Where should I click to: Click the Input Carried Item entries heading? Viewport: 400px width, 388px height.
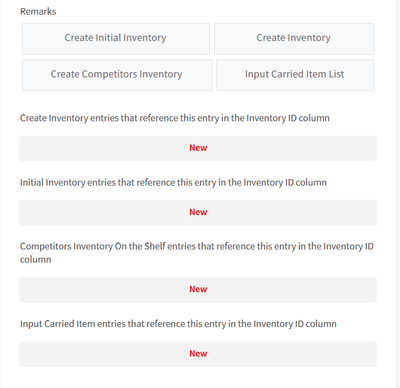[x=178, y=324]
